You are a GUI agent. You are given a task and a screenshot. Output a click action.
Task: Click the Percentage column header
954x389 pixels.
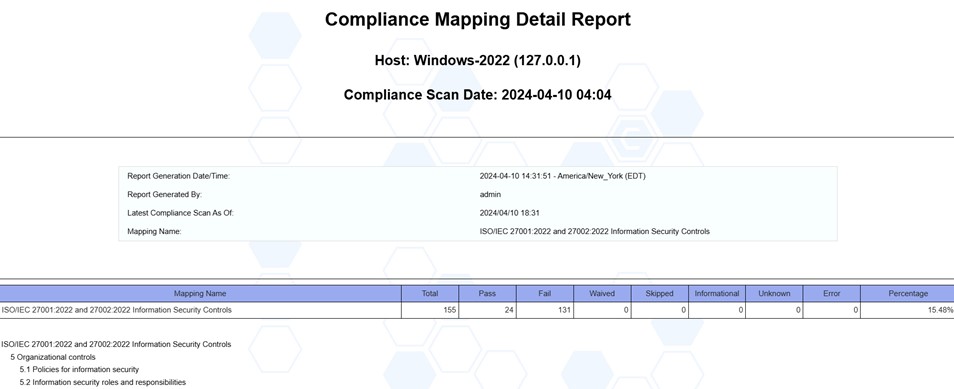point(907,293)
